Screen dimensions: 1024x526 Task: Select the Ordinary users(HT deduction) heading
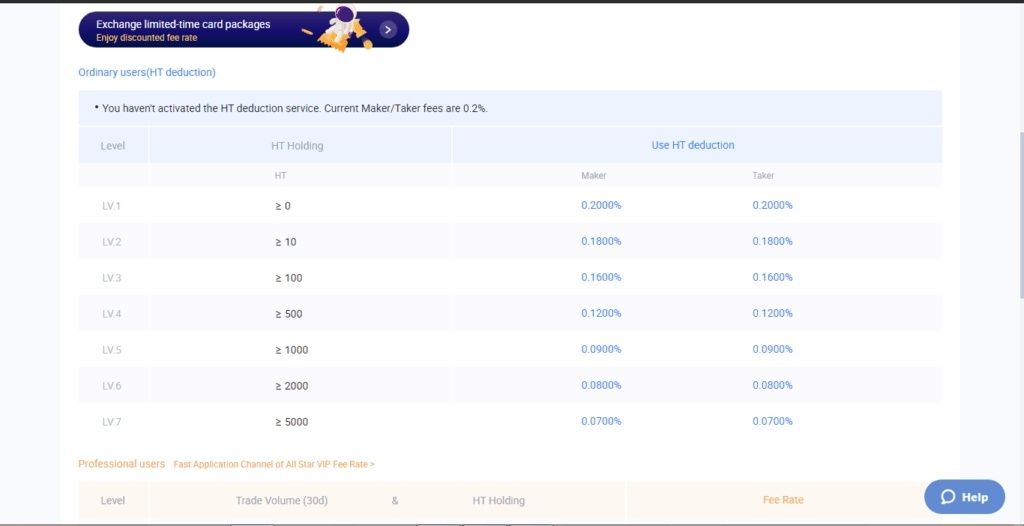pyautogui.click(x=147, y=73)
